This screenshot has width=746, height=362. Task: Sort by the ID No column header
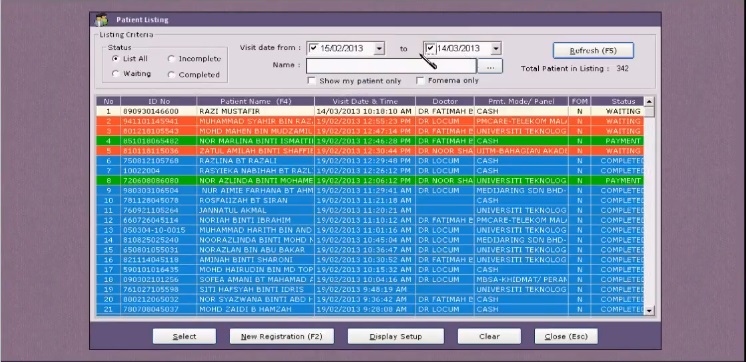pos(158,101)
